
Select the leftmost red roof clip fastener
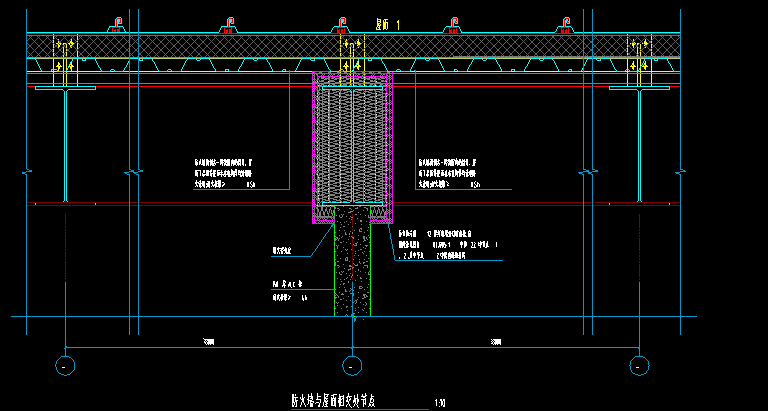pos(118,24)
